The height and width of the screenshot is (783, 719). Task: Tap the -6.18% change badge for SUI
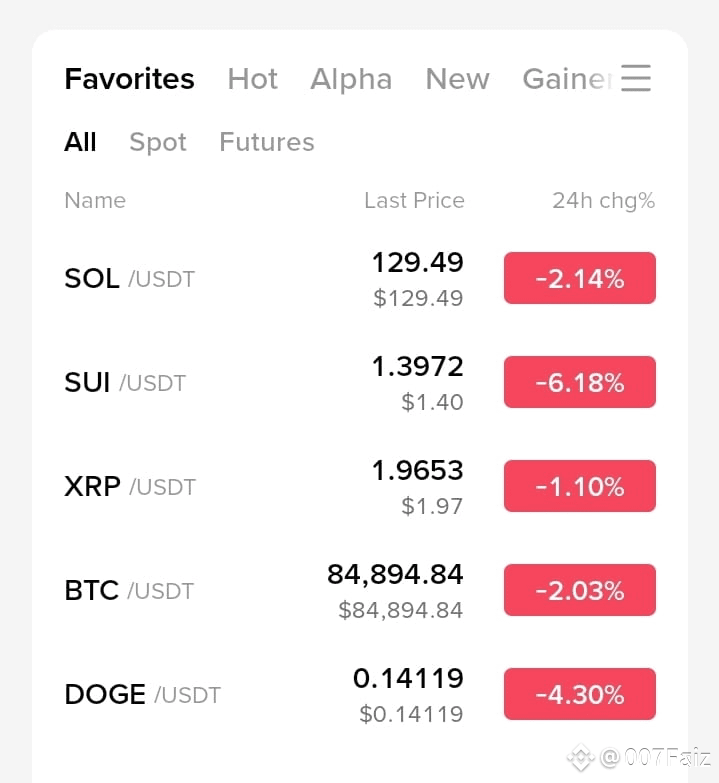pyautogui.click(x=580, y=382)
